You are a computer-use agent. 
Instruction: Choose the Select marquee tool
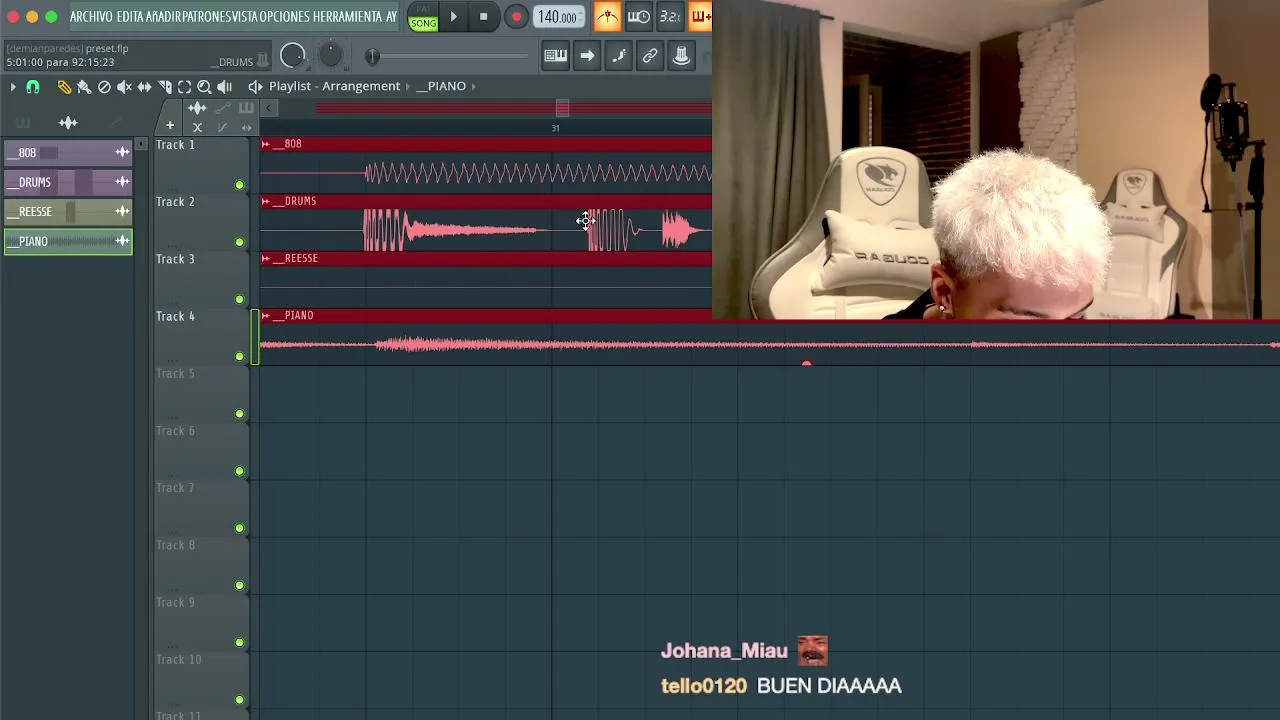tap(184, 87)
